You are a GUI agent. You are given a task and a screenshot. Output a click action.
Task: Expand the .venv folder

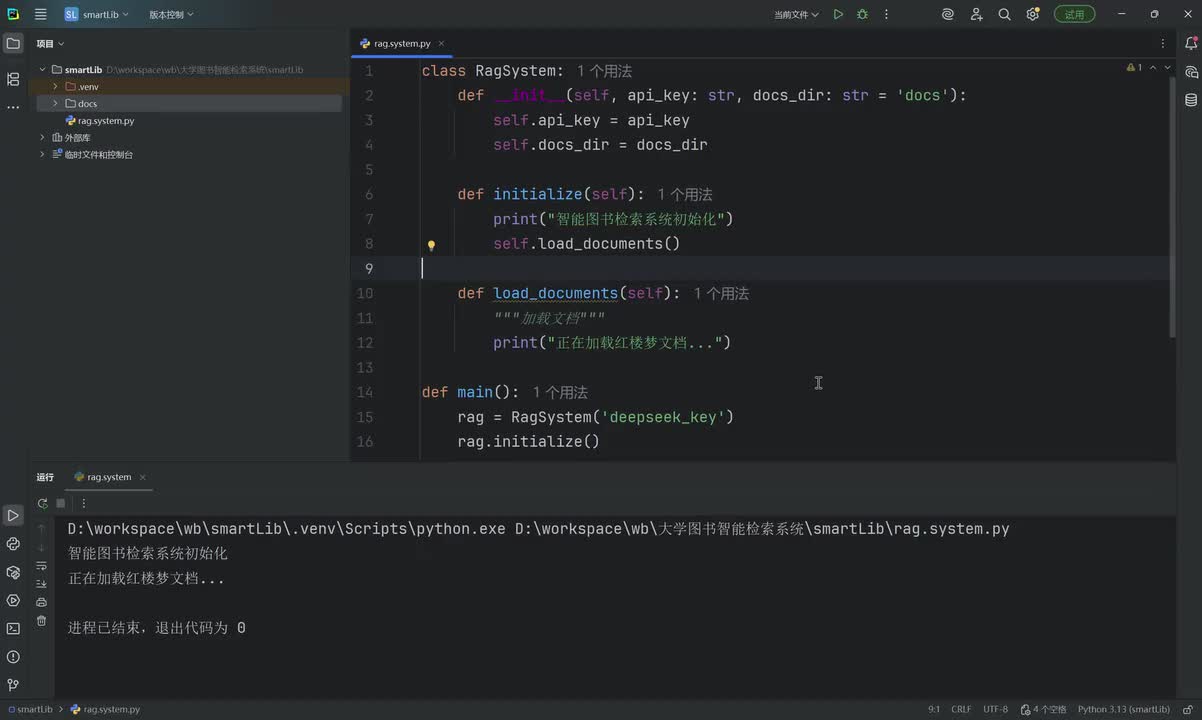pyautogui.click(x=56, y=87)
